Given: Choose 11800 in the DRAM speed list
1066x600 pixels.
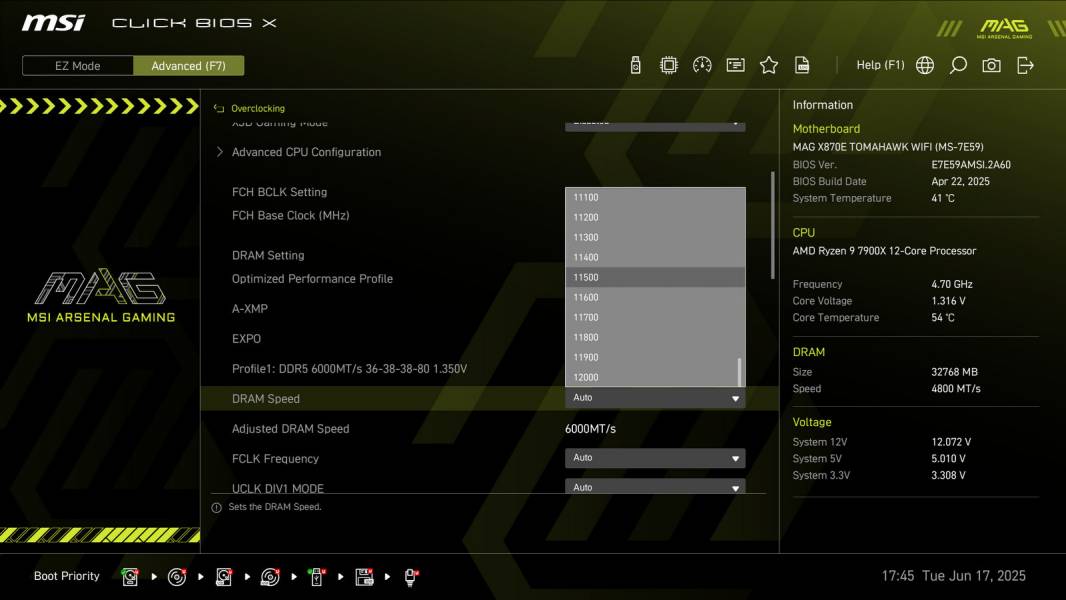Looking at the screenshot, I should tap(655, 338).
